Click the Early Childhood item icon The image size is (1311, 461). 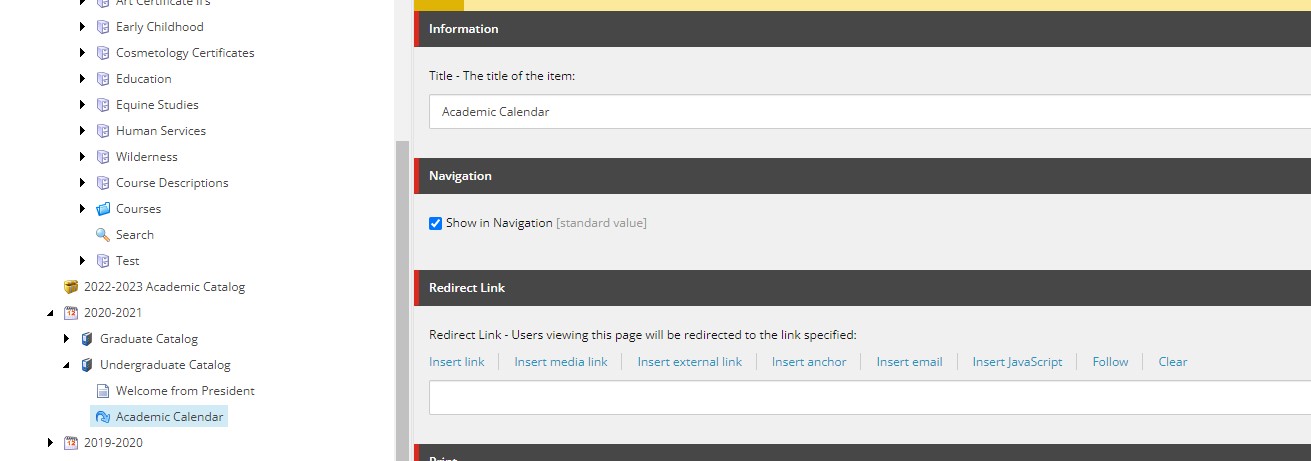tap(102, 27)
